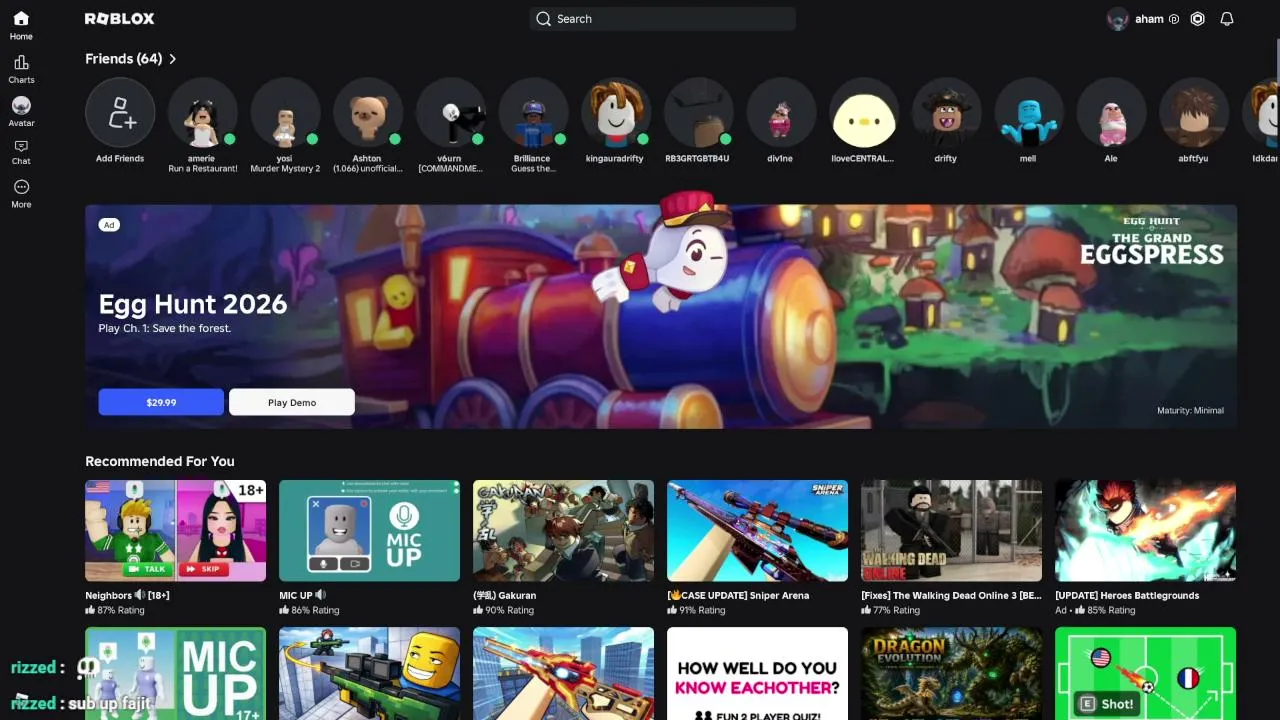Click amerie's 'Run a Restaurant!' status
1280x720 pixels.
(x=203, y=169)
